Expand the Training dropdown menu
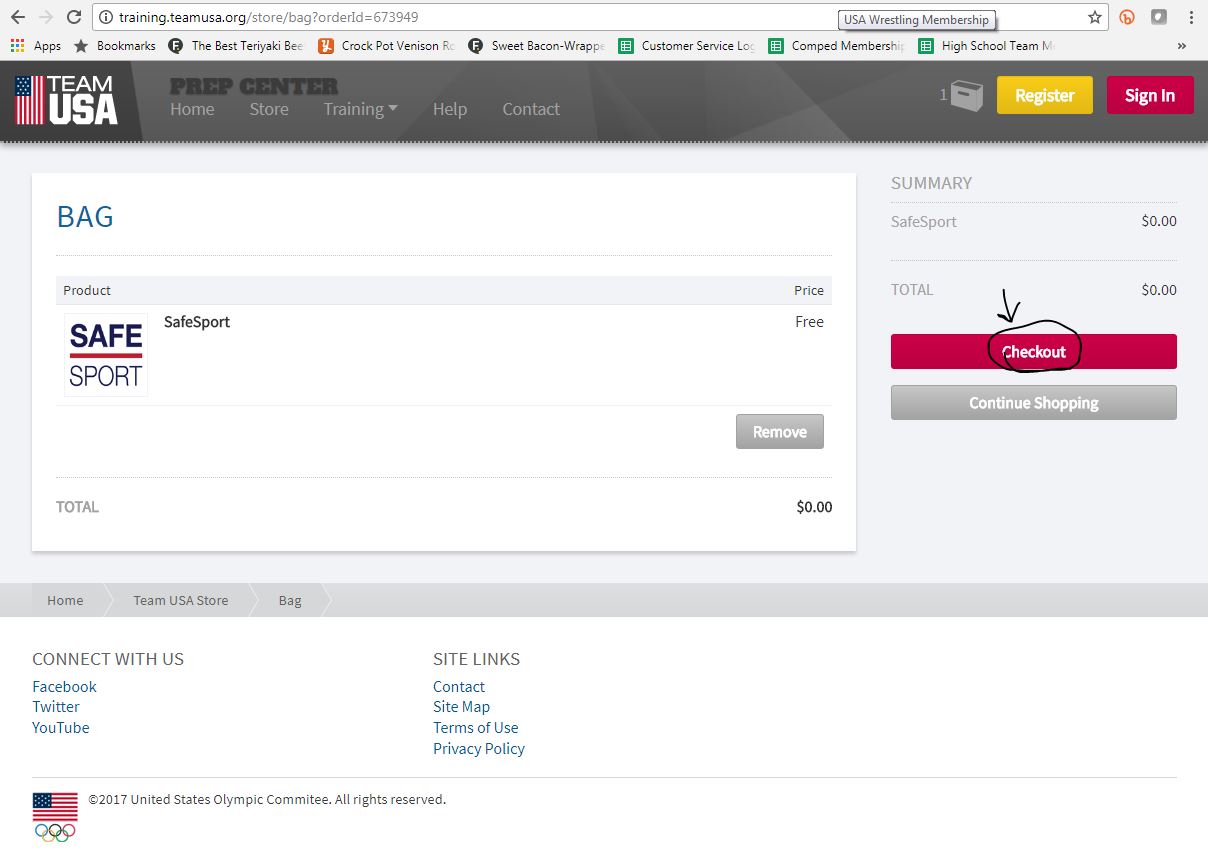 [360, 109]
